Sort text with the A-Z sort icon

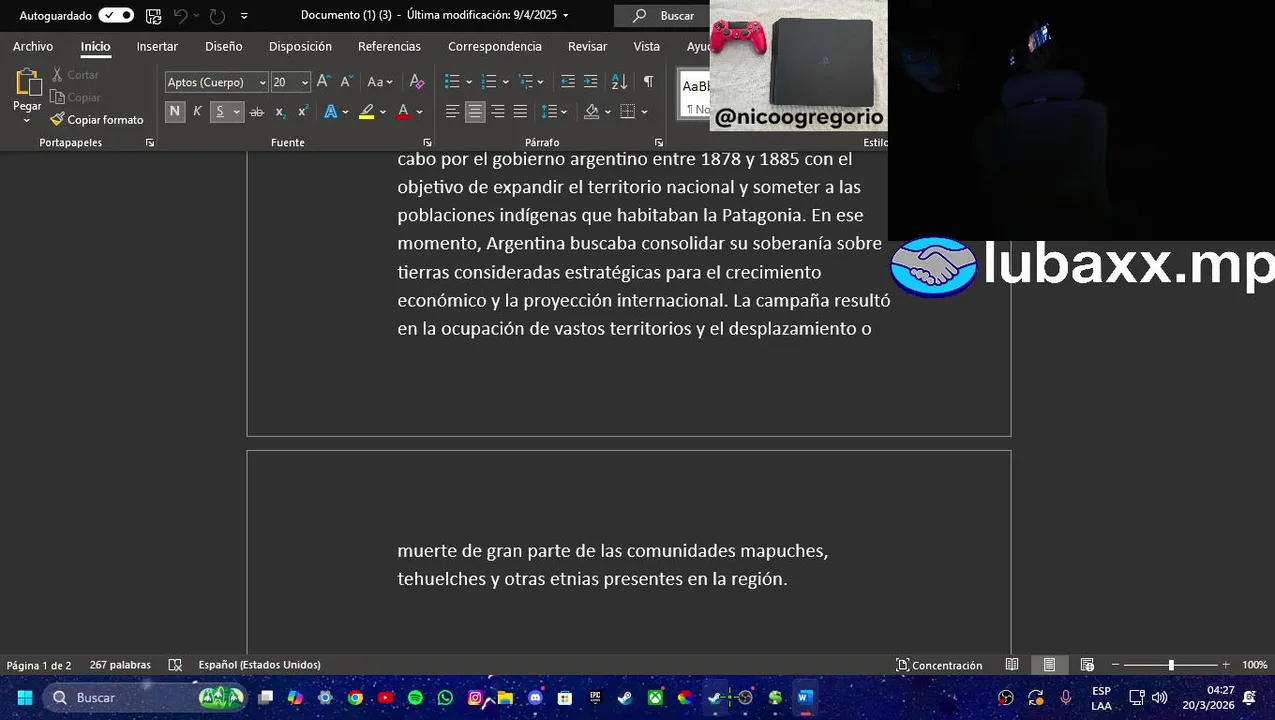coord(619,82)
